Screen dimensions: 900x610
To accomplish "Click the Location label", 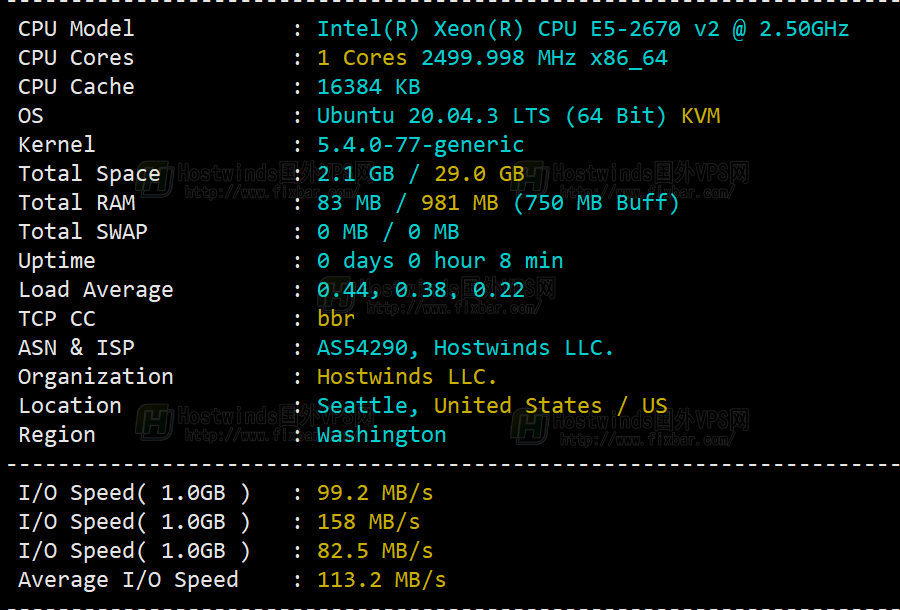I will tap(70, 406).
